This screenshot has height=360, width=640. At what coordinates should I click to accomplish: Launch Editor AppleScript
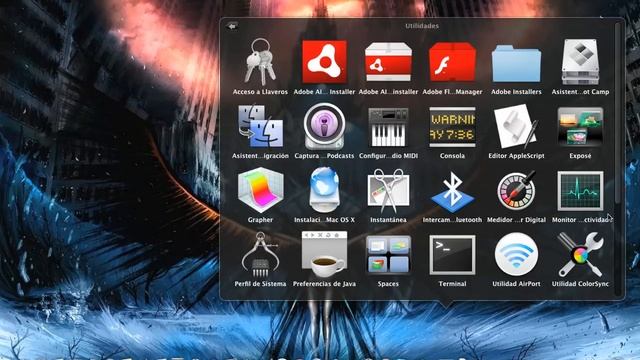(516, 126)
